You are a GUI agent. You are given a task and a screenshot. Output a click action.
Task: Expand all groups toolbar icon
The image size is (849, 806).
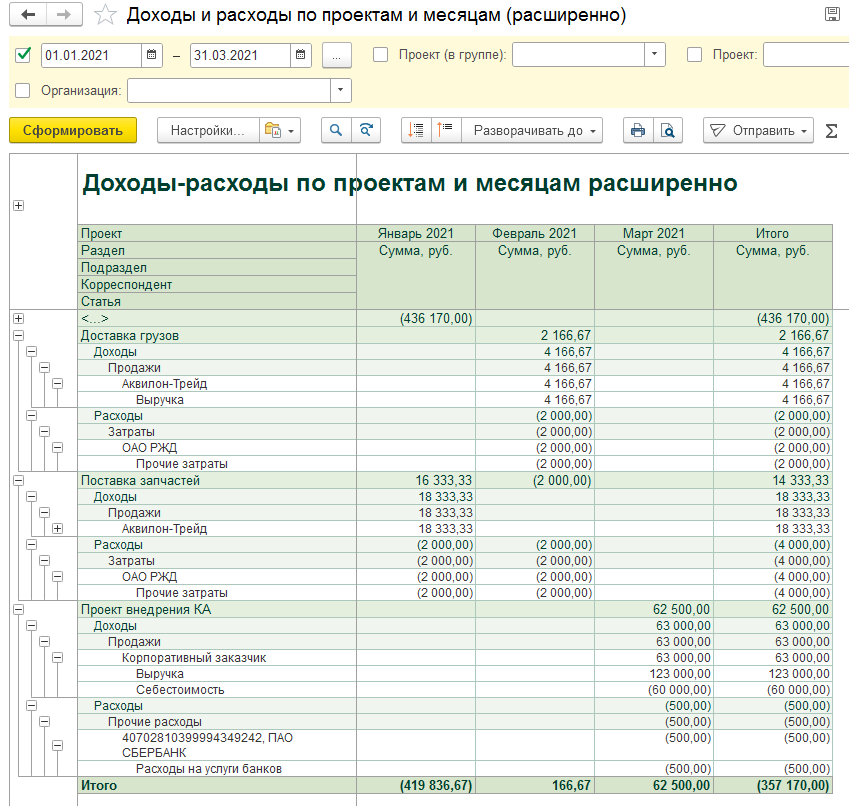pyautogui.click(x=446, y=130)
